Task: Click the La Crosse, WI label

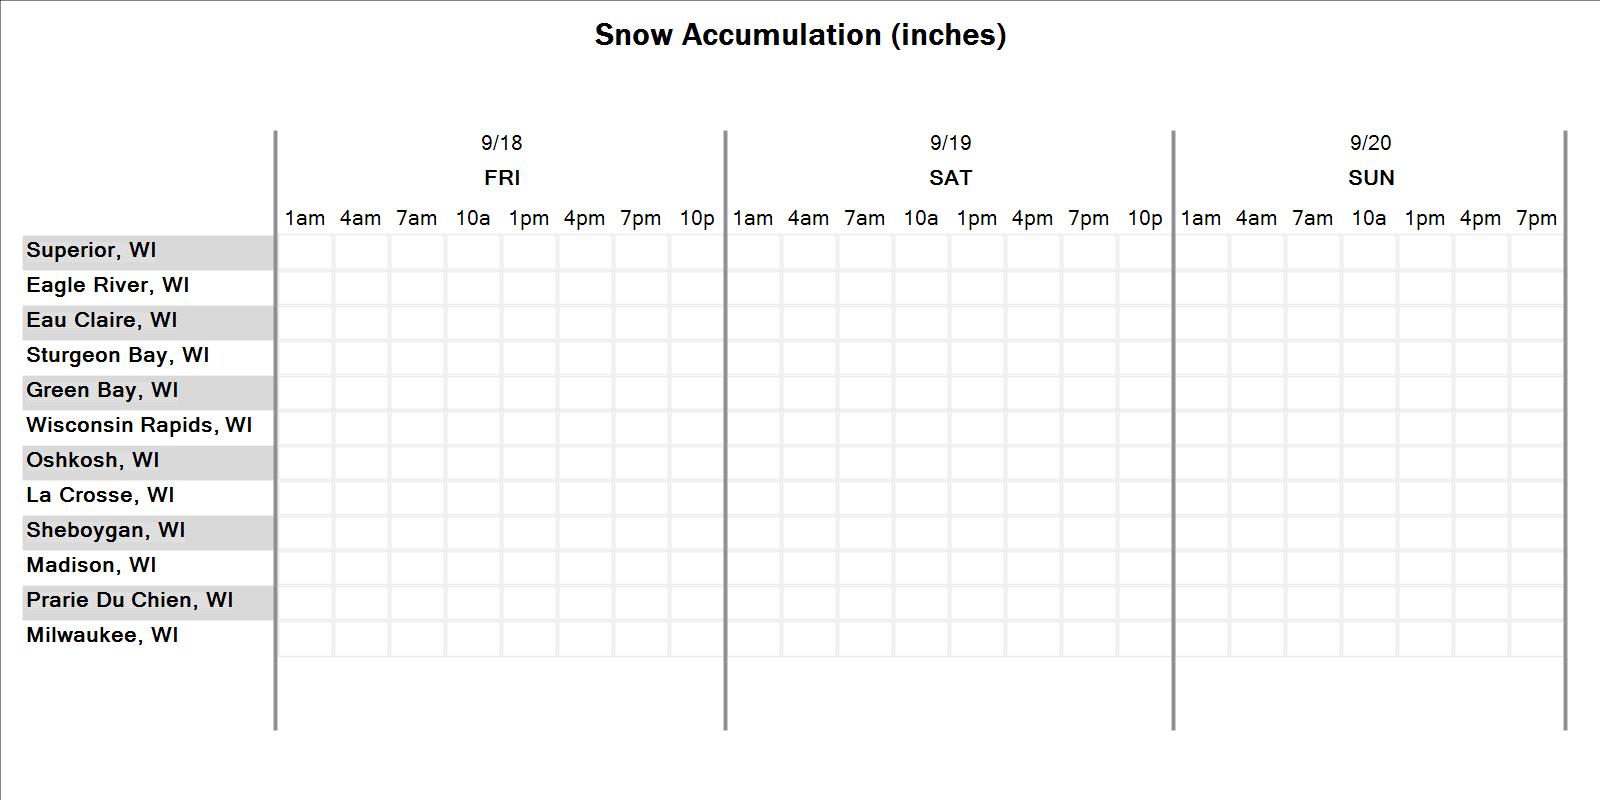Action: [100, 495]
